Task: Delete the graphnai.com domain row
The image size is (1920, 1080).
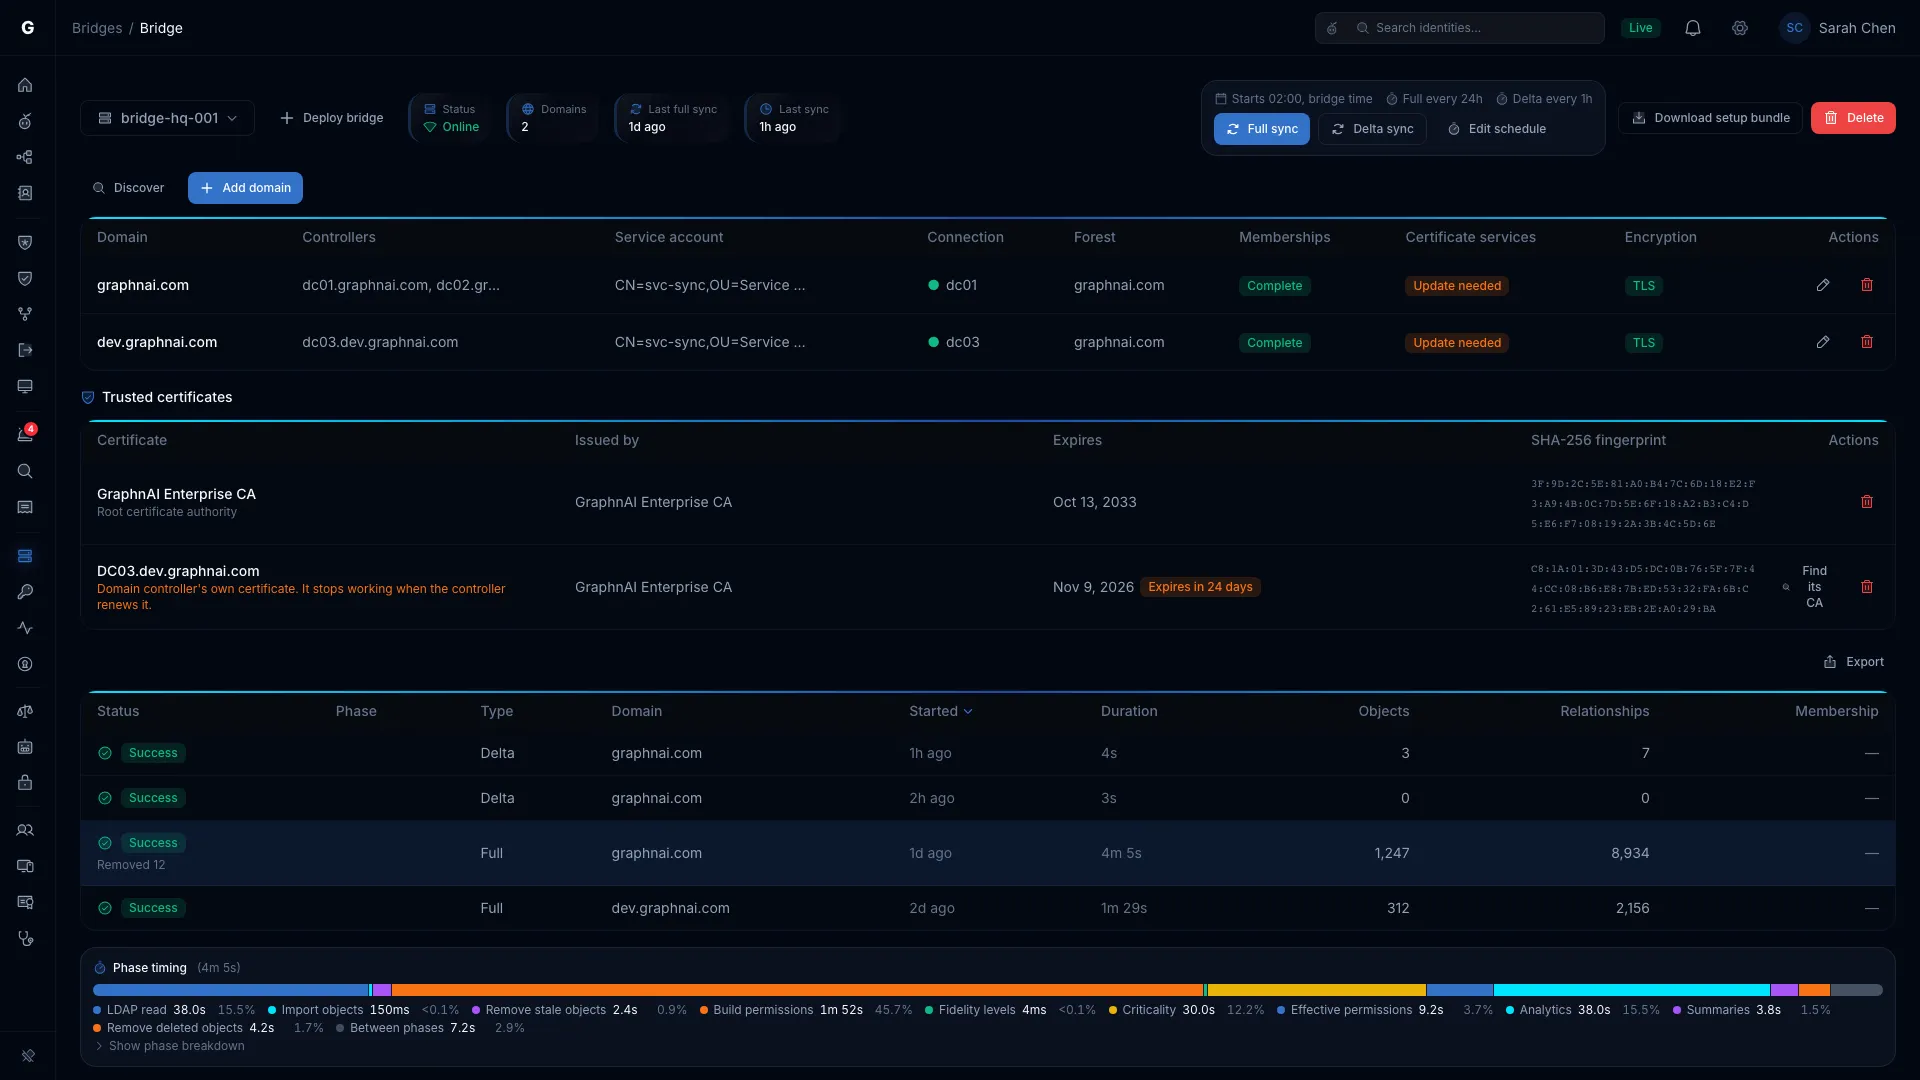Action: click(1867, 285)
